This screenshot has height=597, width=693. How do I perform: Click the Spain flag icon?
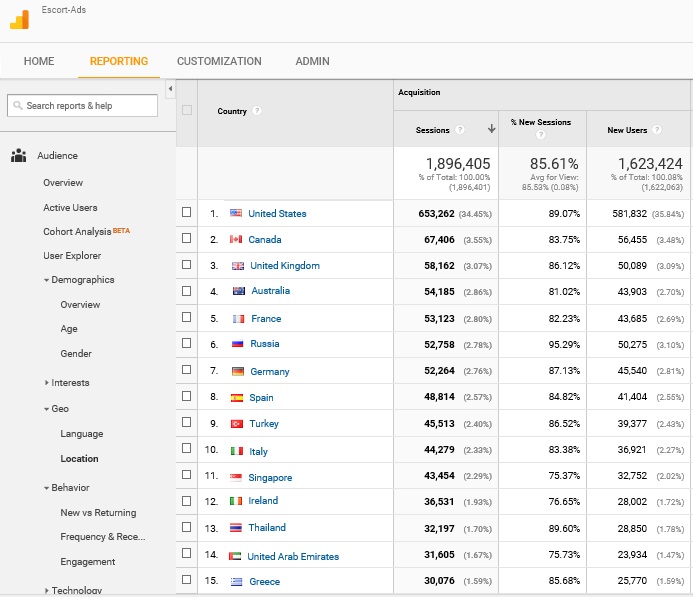(237, 397)
